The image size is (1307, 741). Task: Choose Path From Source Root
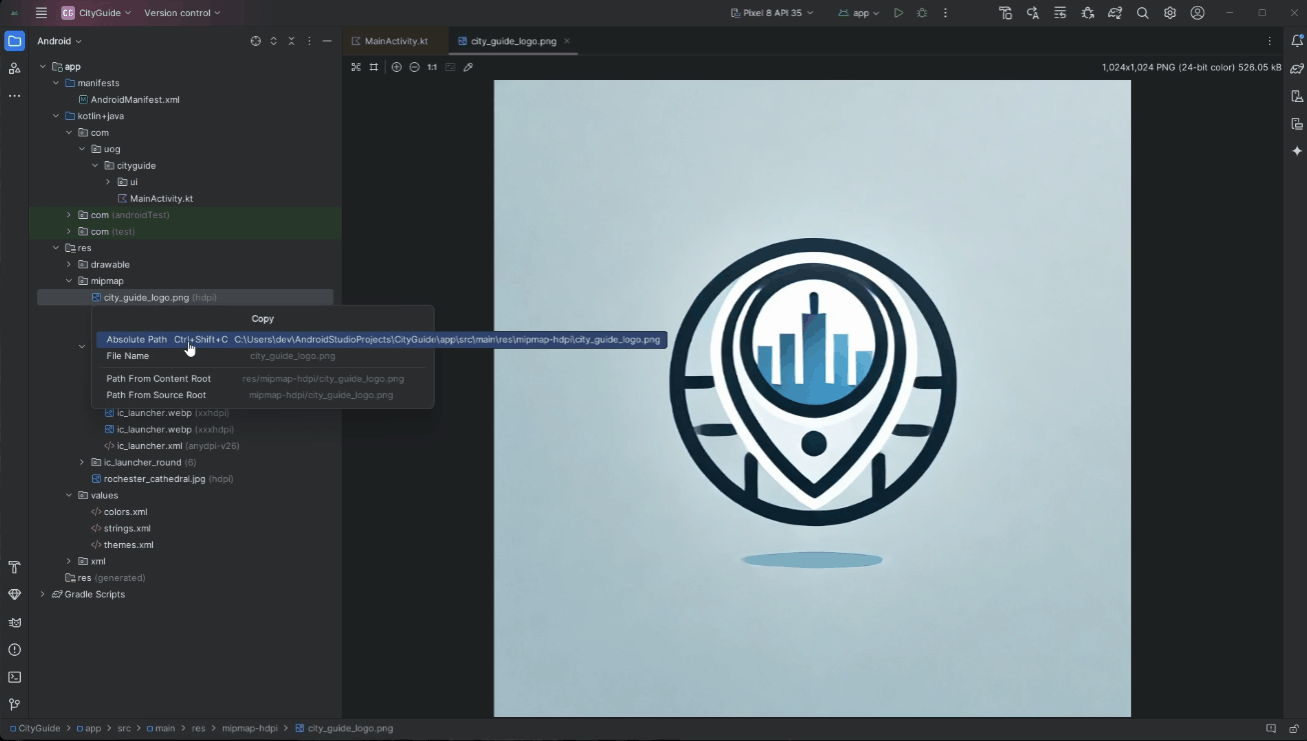263,395
